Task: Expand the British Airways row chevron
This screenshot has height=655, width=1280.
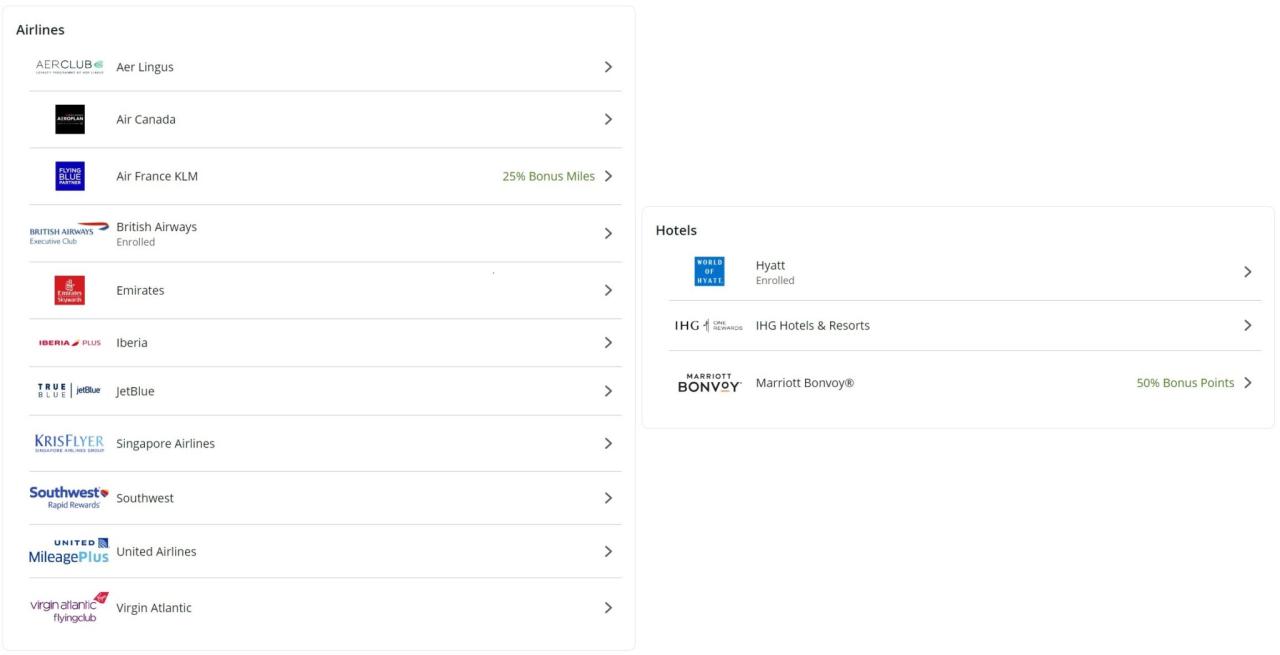Action: (608, 233)
